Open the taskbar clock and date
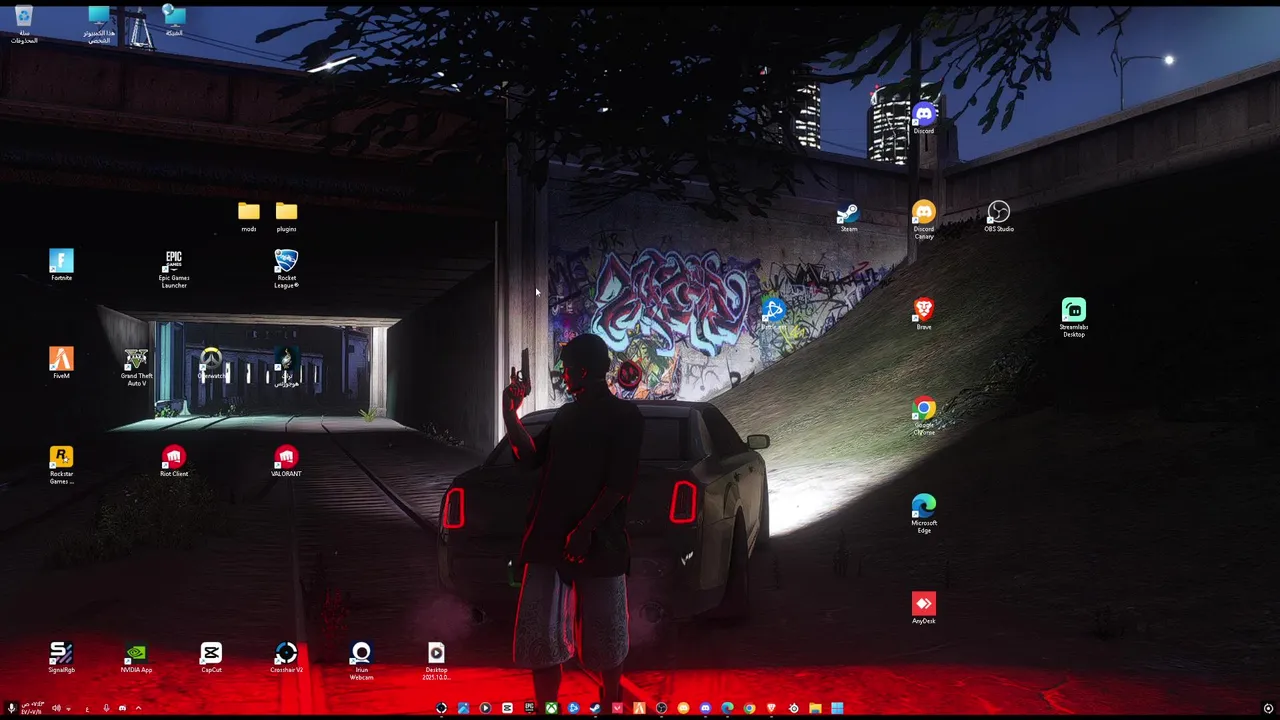The height and width of the screenshot is (720, 1280). point(32,708)
